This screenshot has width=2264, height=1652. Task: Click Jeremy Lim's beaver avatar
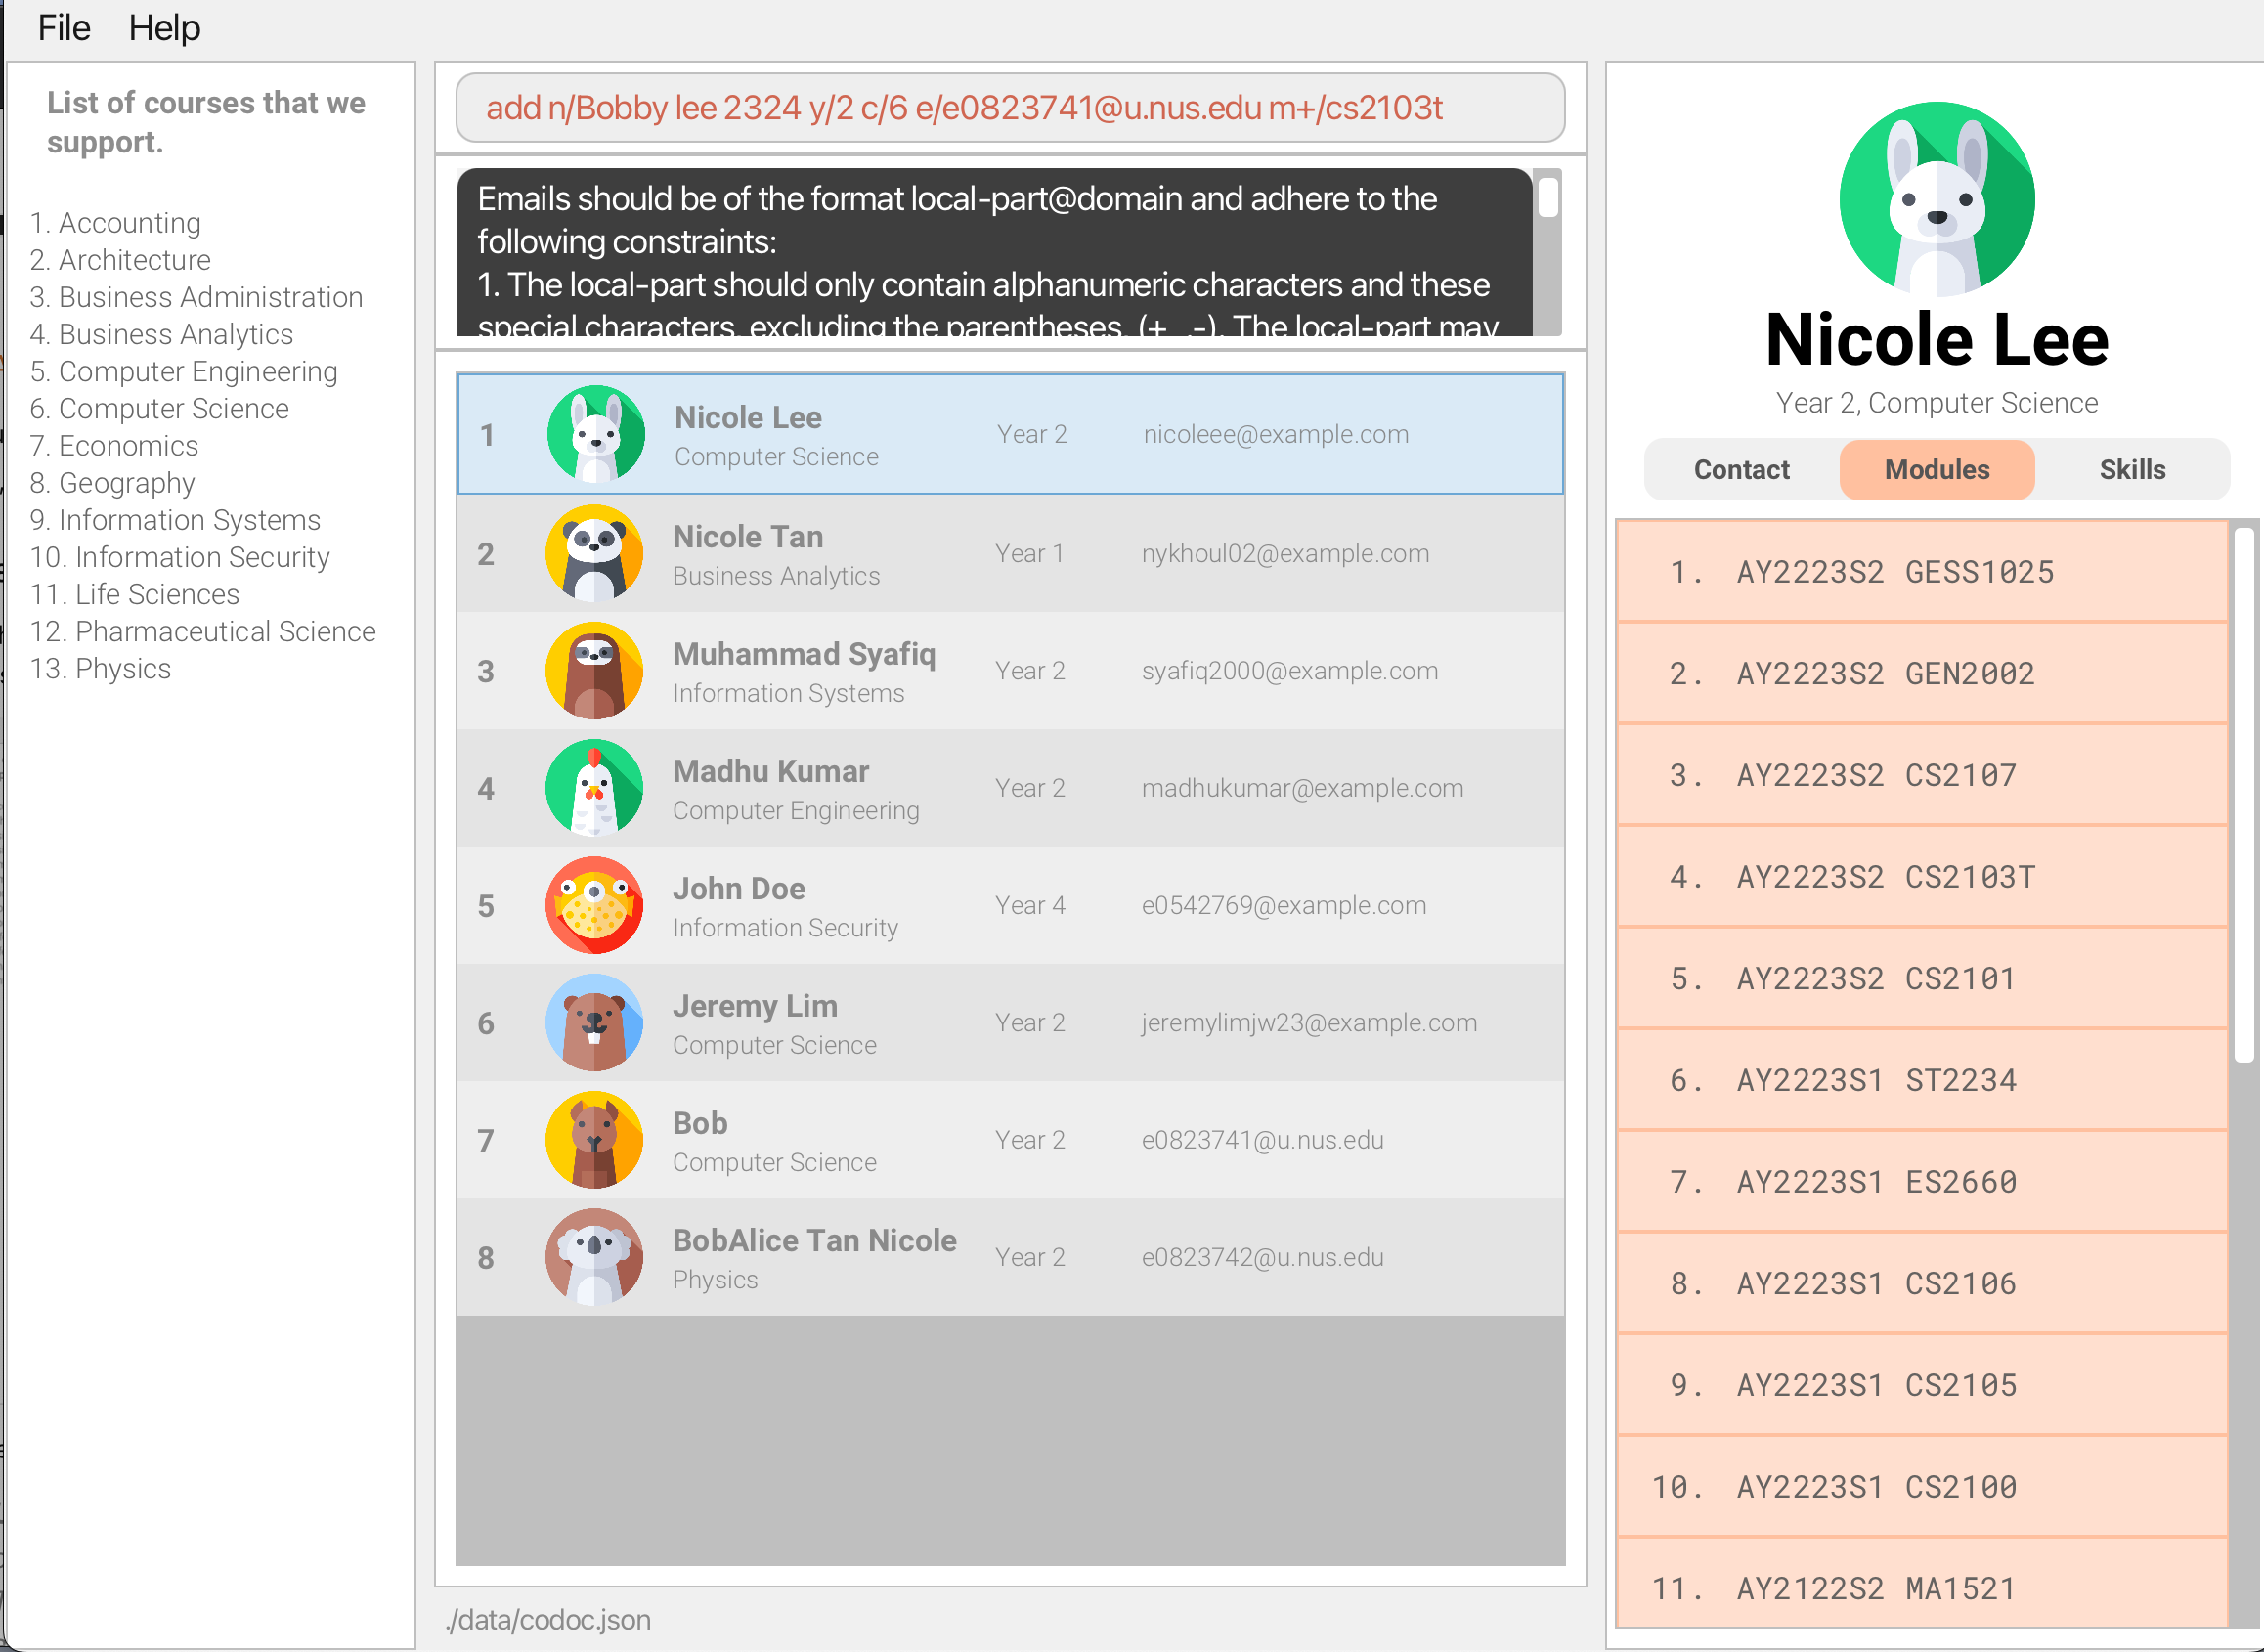(594, 1022)
